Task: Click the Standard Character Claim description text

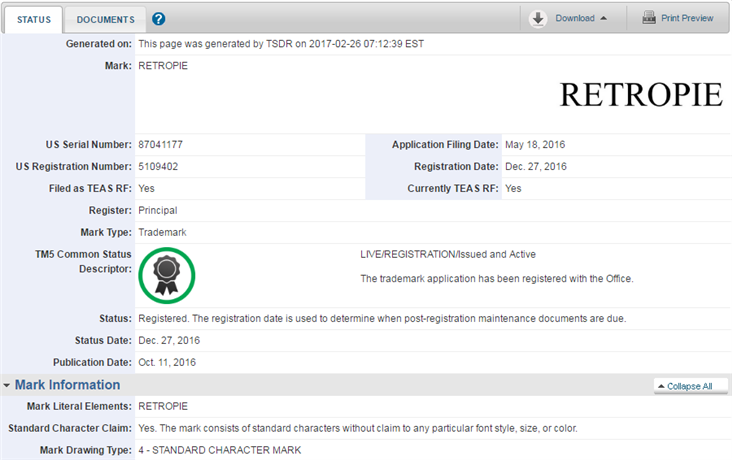Action: pos(358,428)
